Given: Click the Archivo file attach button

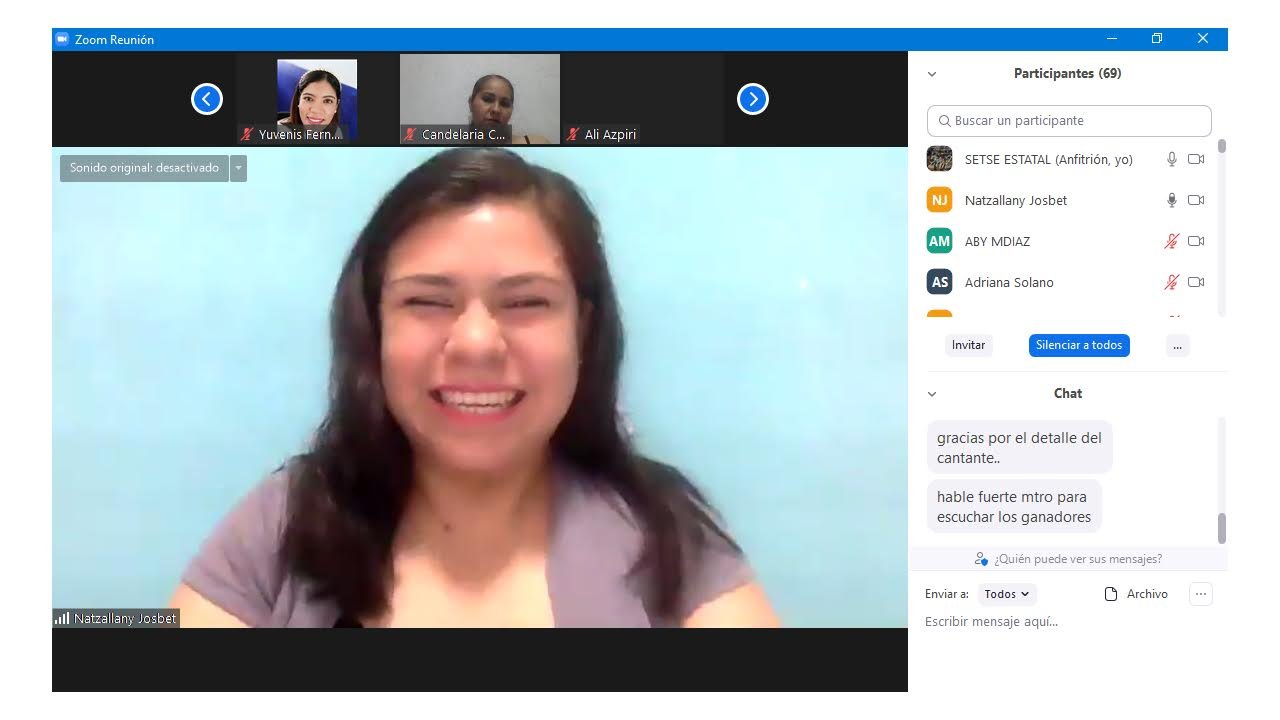Looking at the screenshot, I should pyautogui.click(x=1136, y=594).
